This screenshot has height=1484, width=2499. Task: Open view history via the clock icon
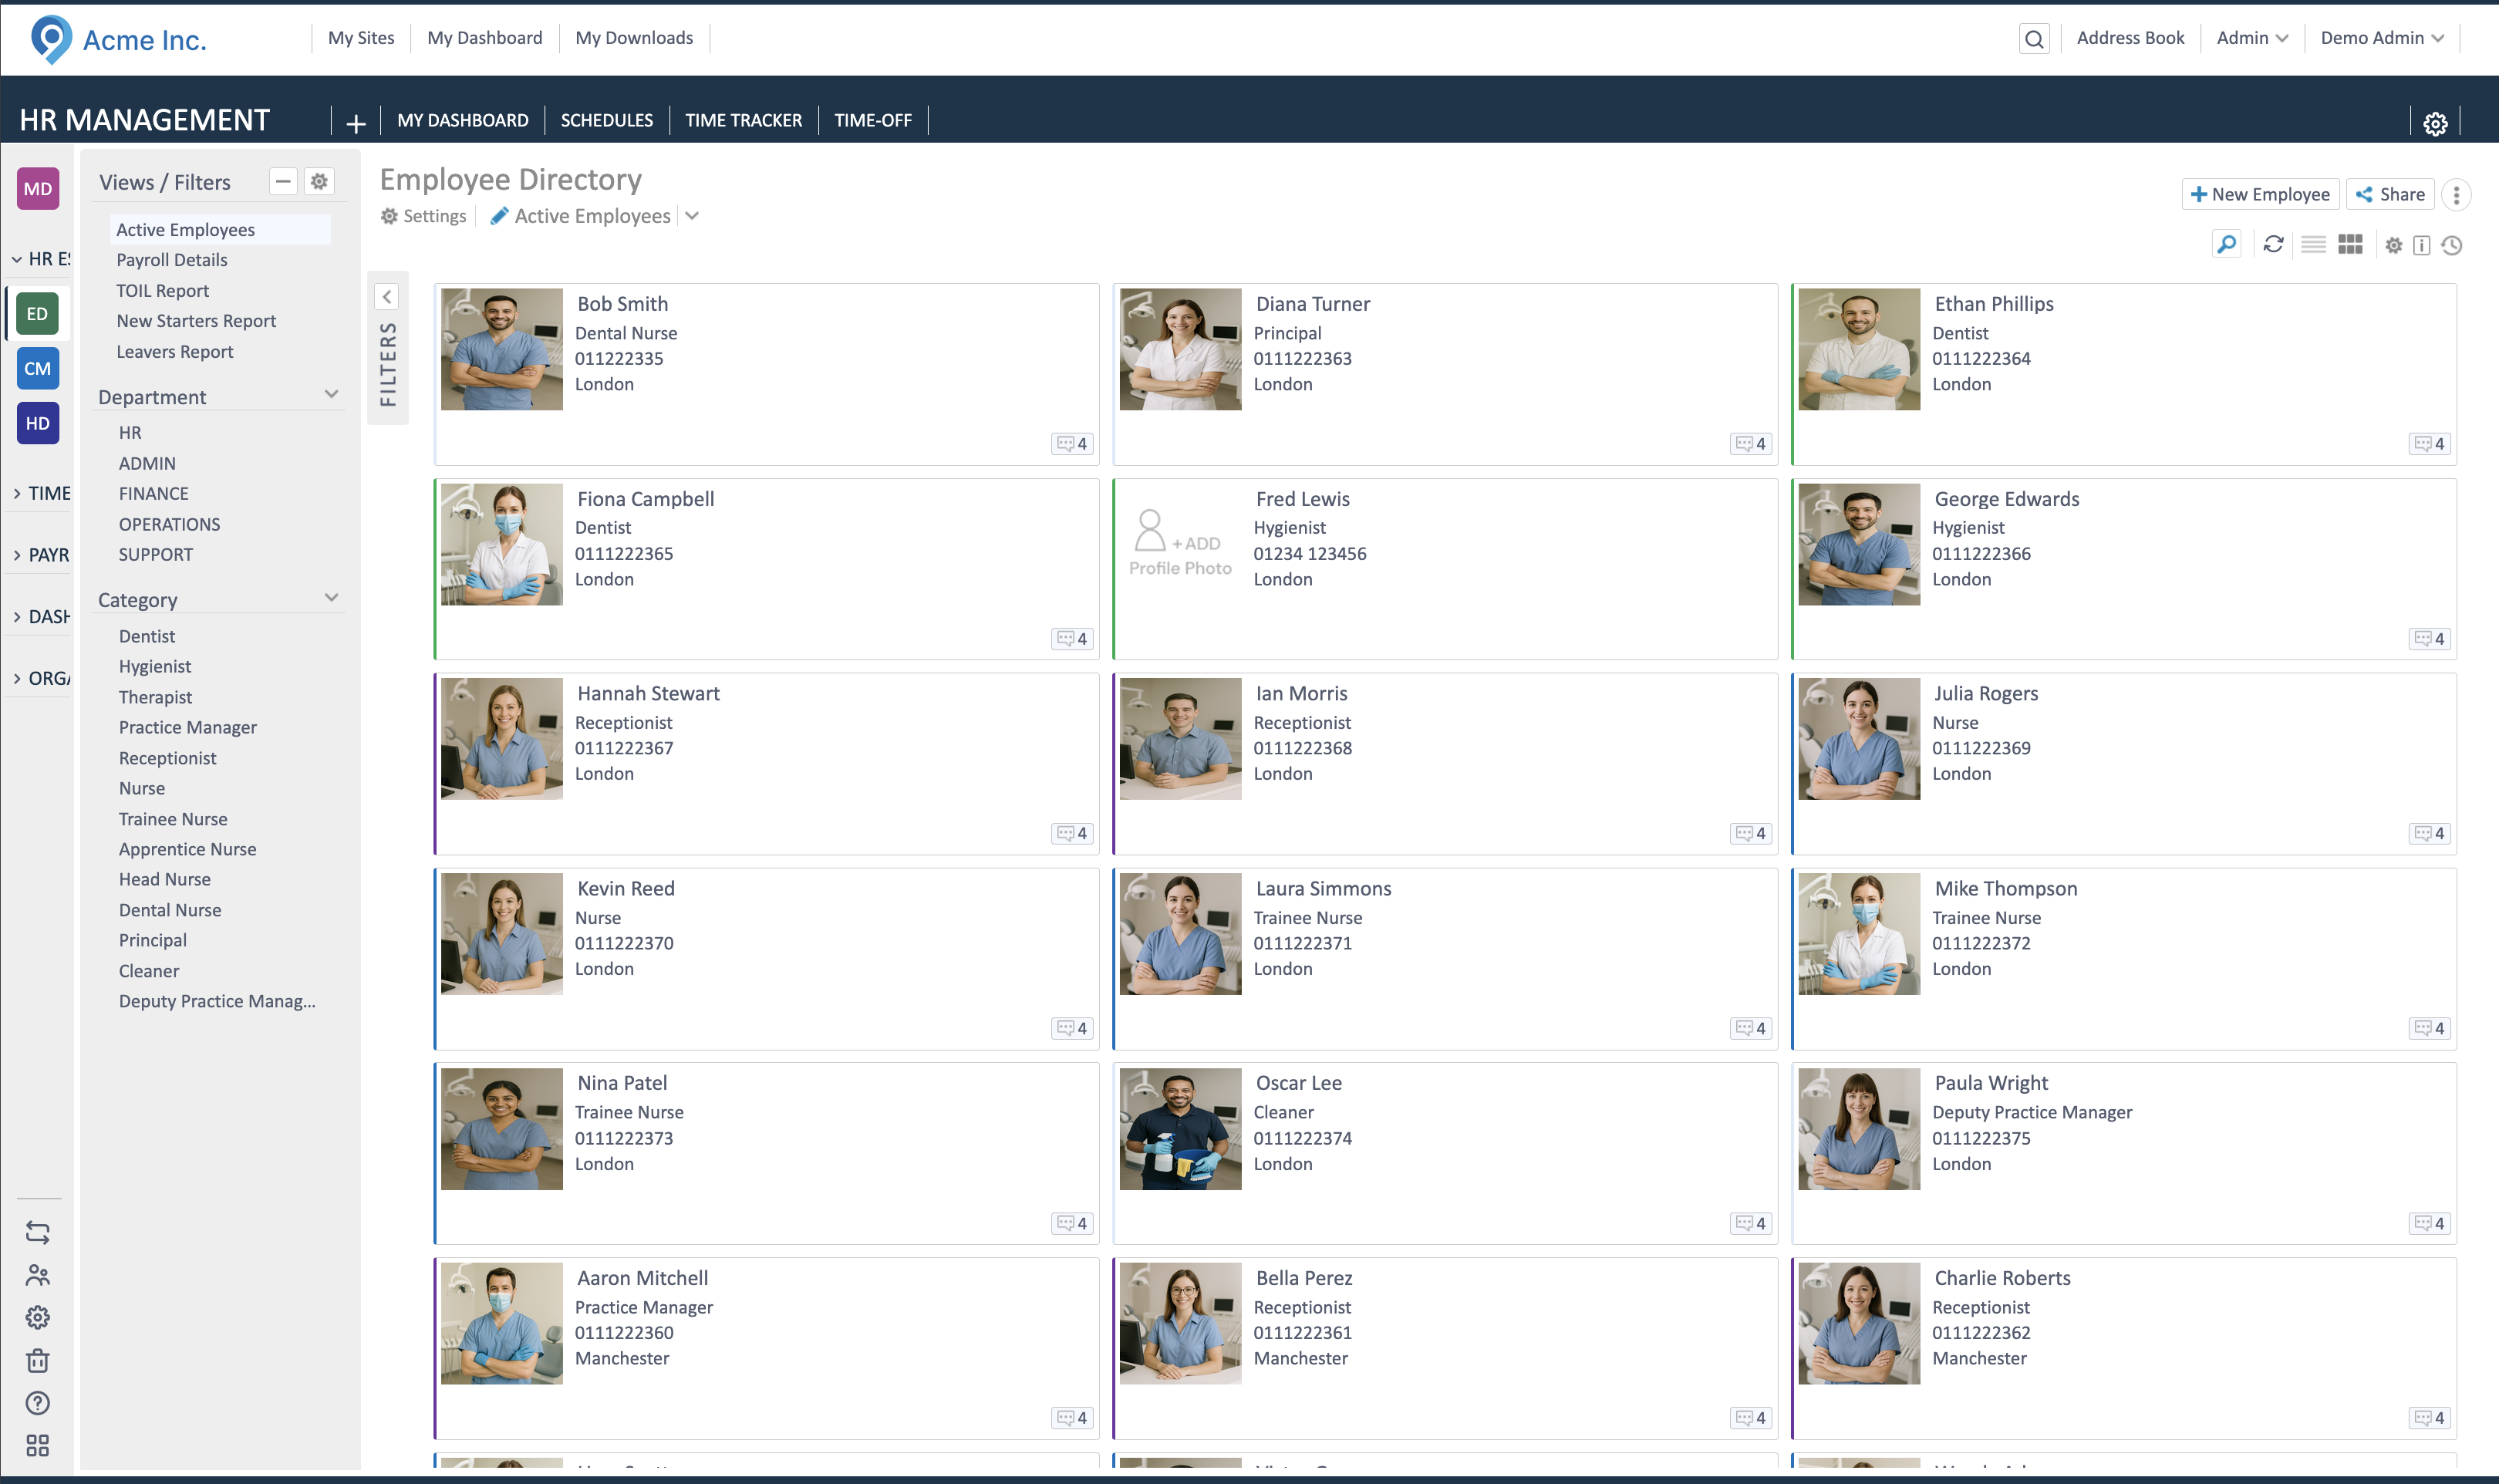coord(2452,244)
